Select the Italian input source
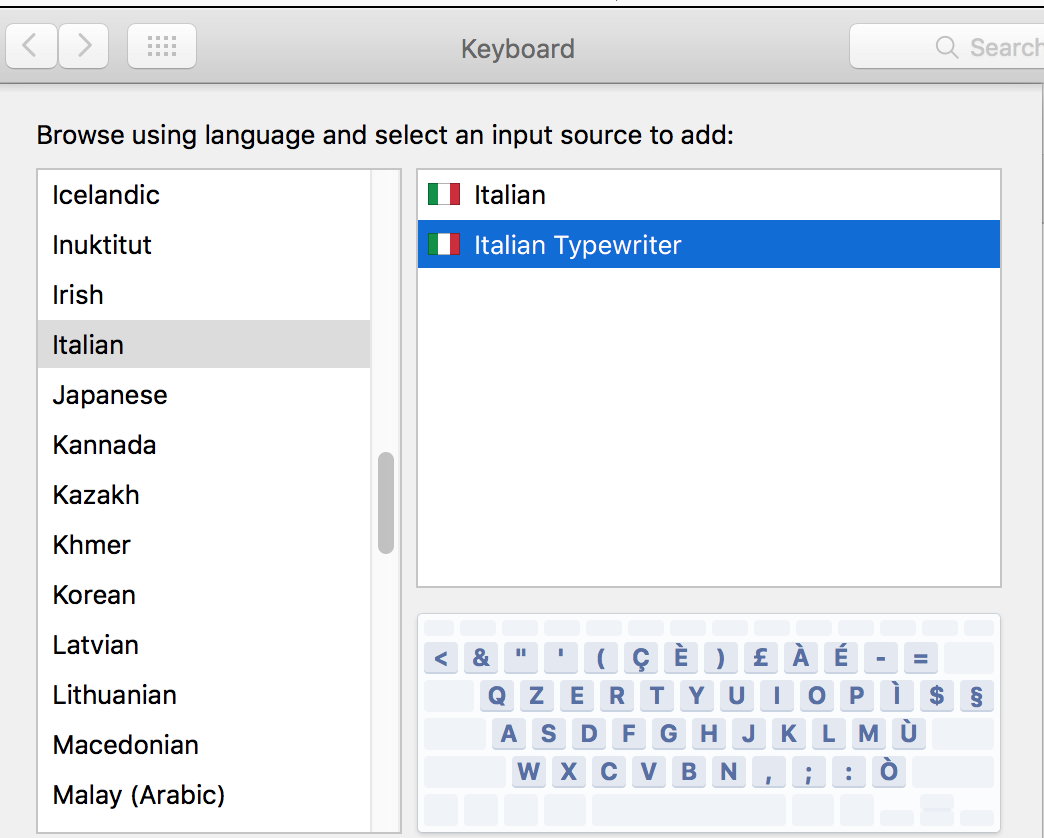 [510, 194]
